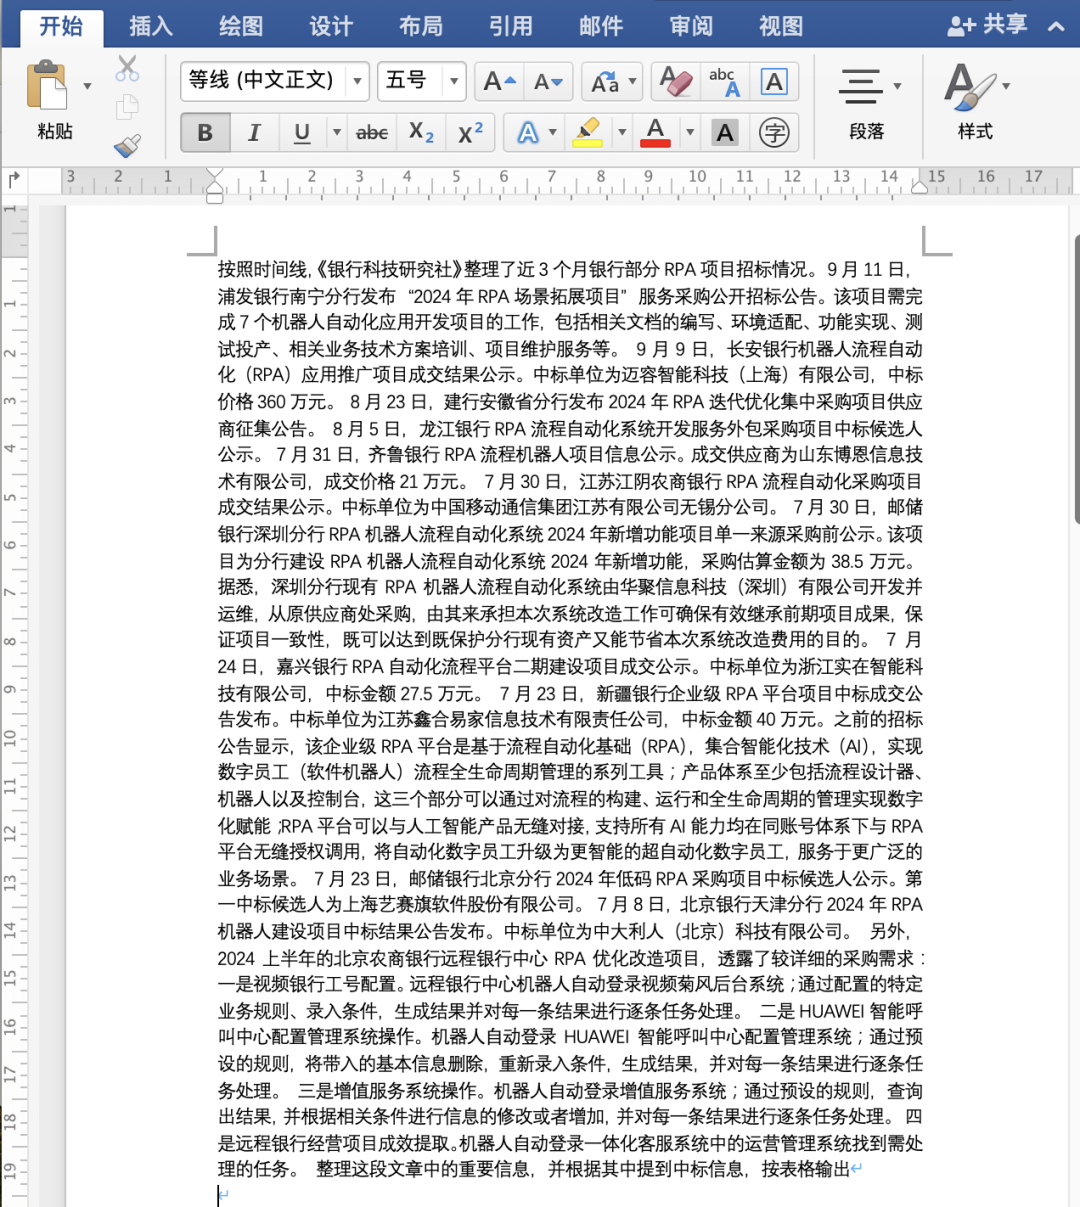Click the enclosed character 字 icon
The image size is (1080, 1207).
click(x=774, y=132)
